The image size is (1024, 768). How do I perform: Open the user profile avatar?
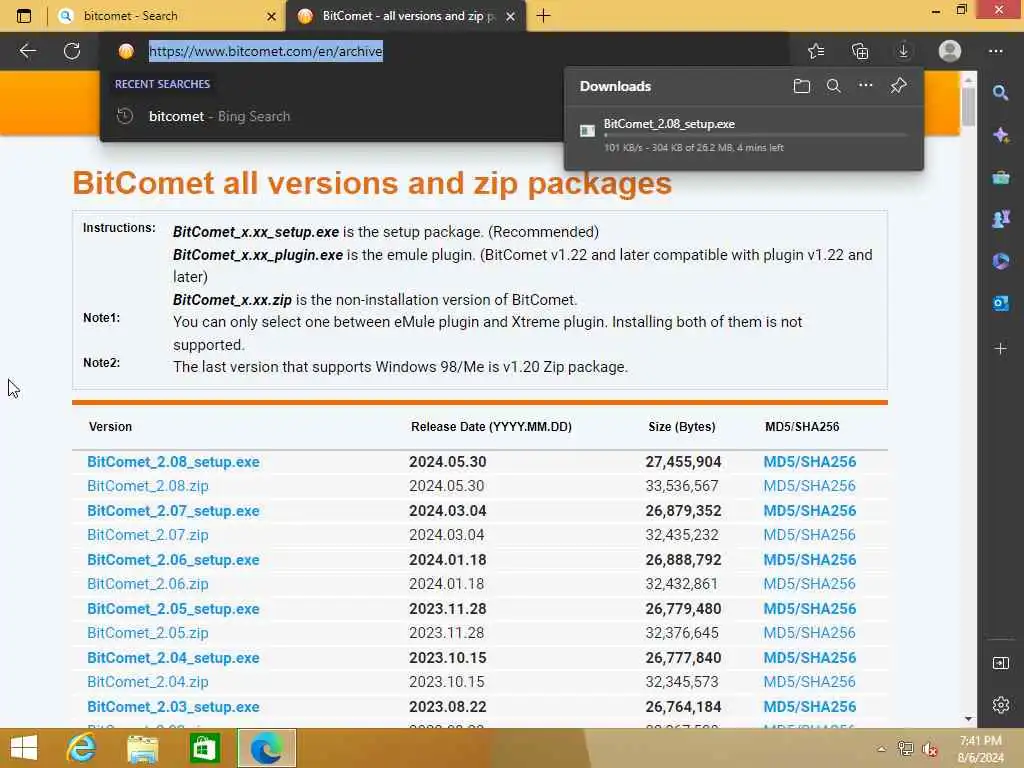tap(950, 51)
